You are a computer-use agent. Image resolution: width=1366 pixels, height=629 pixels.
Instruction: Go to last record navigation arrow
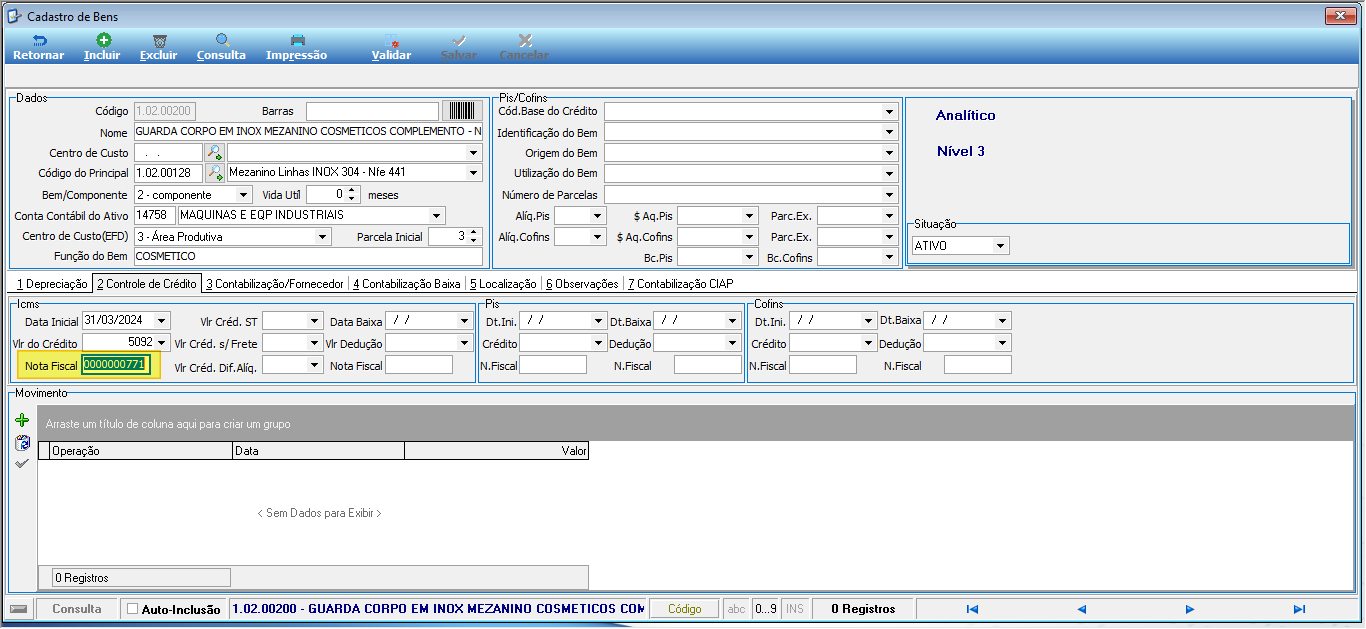pos(1299,609)
